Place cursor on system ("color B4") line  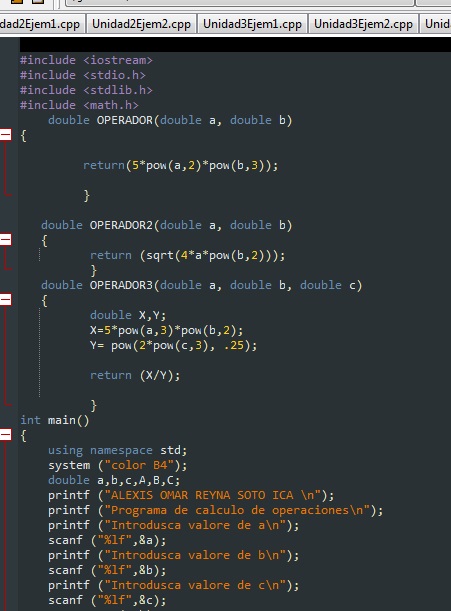point(117,465)
